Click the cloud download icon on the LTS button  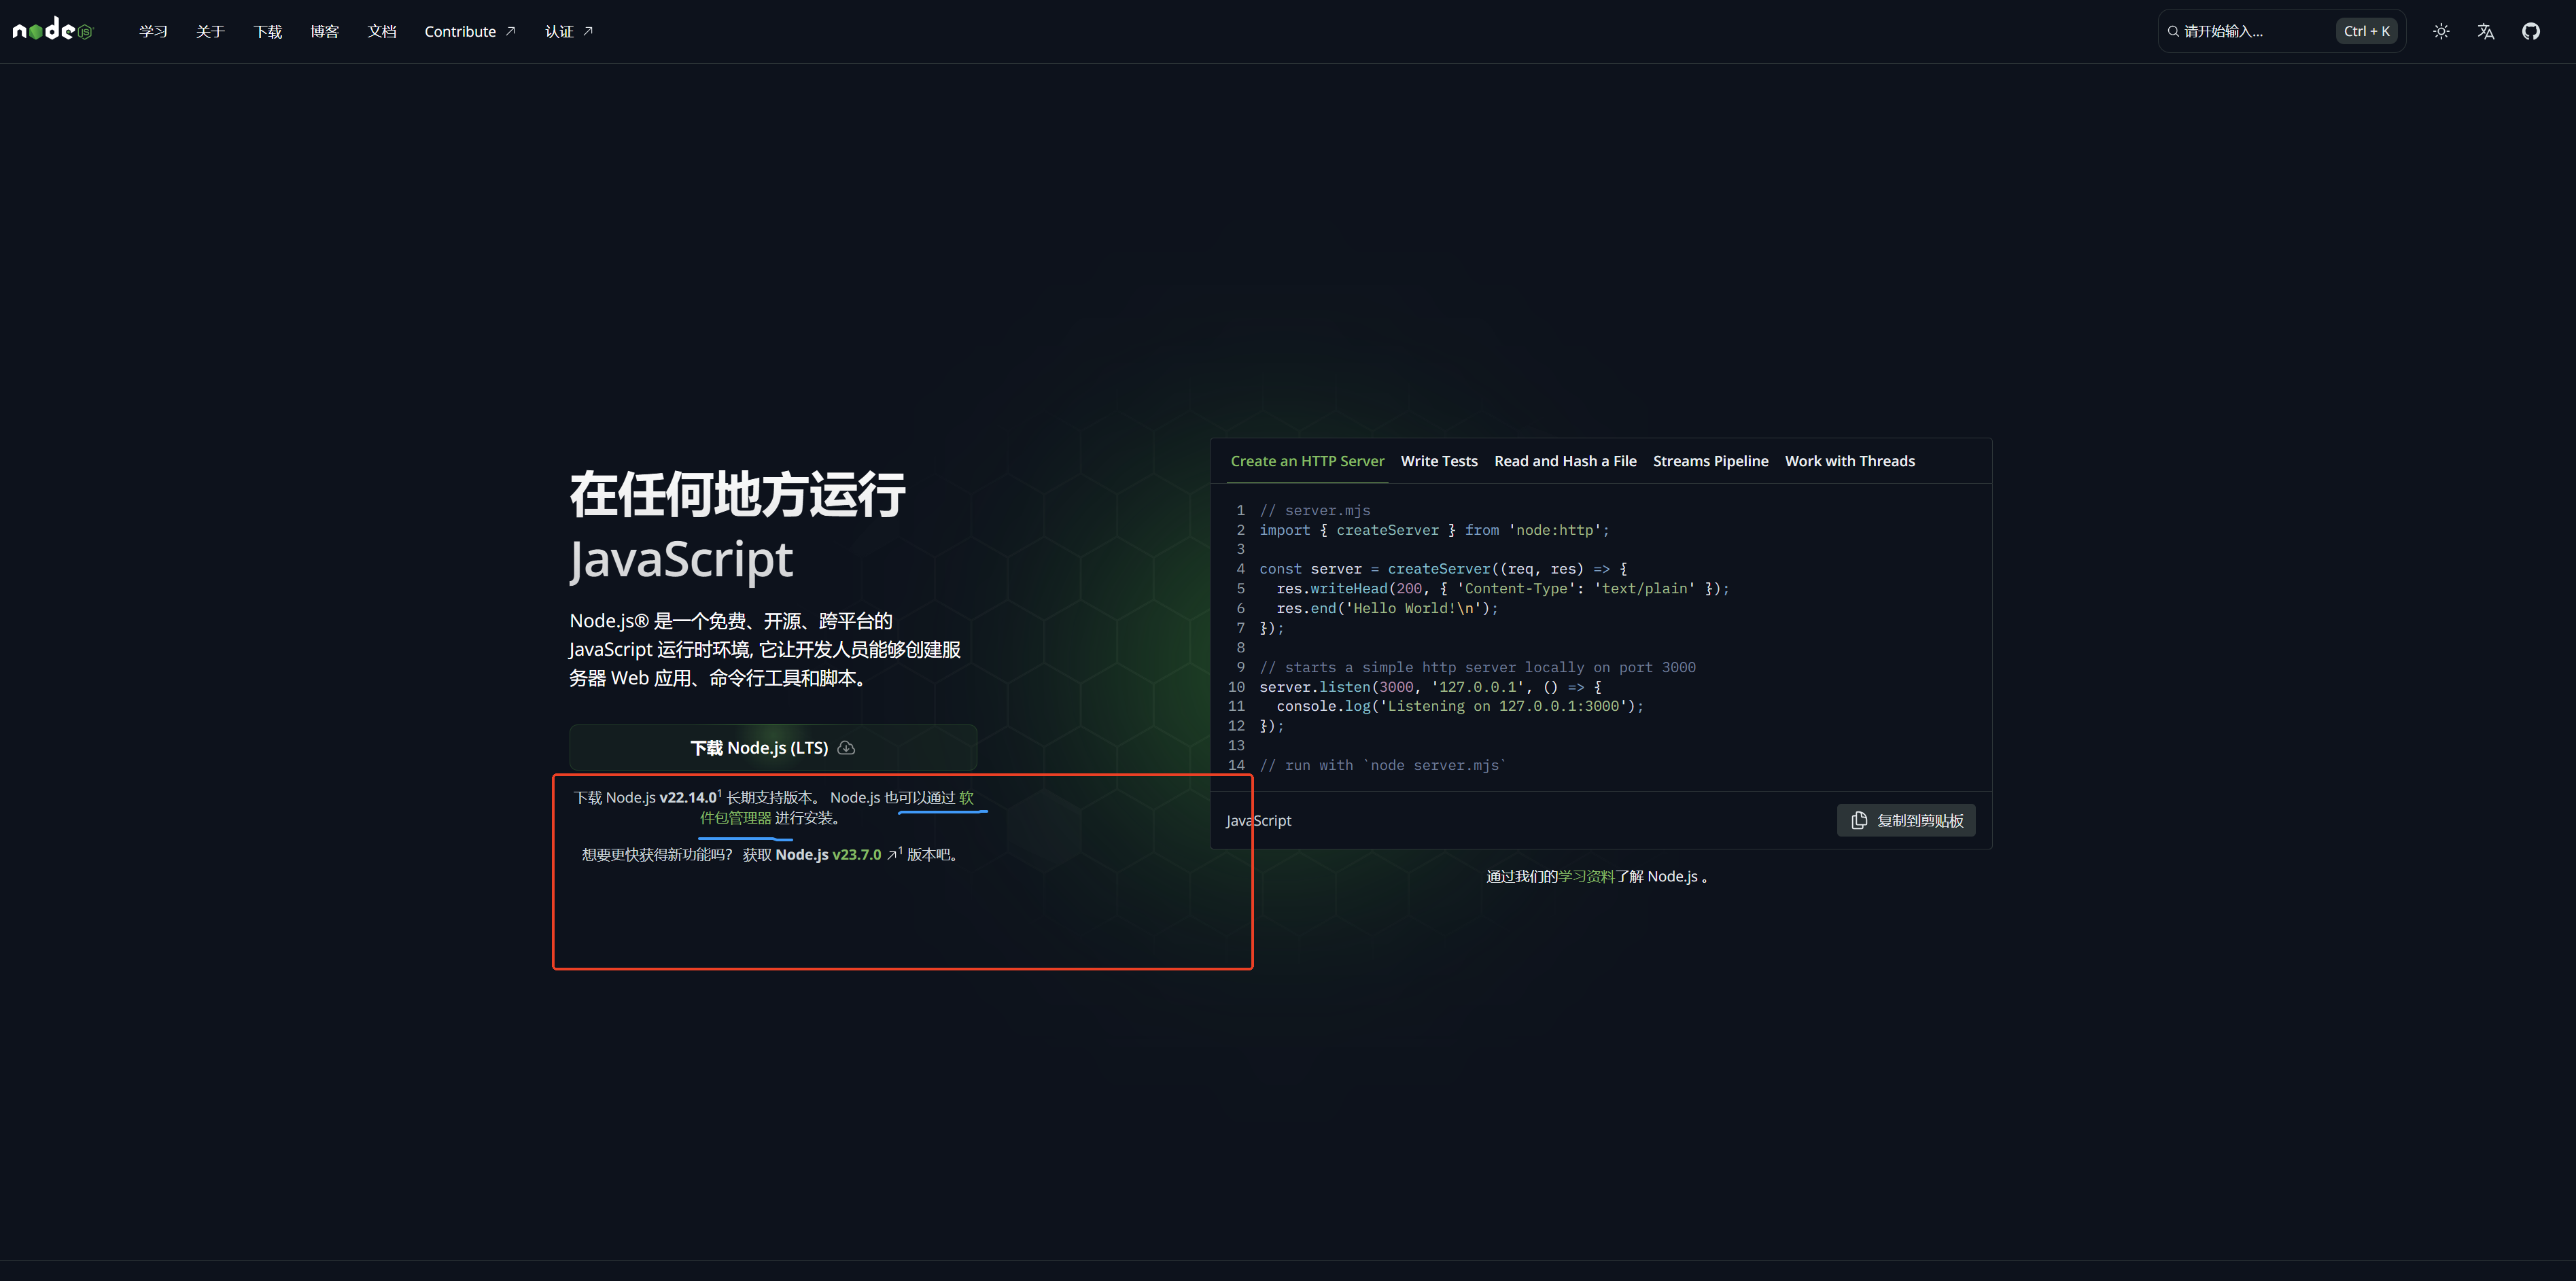[x=846, y=748]
